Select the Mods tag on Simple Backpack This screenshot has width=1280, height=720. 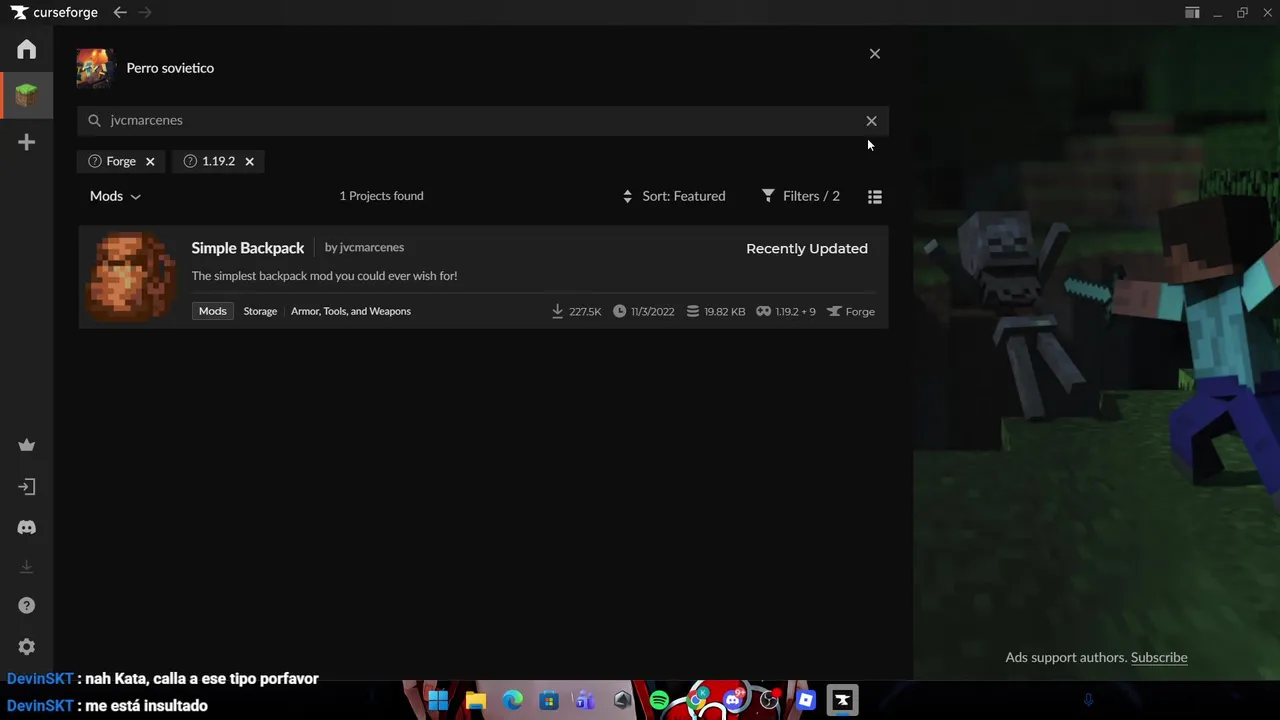(x=212, y=311)
